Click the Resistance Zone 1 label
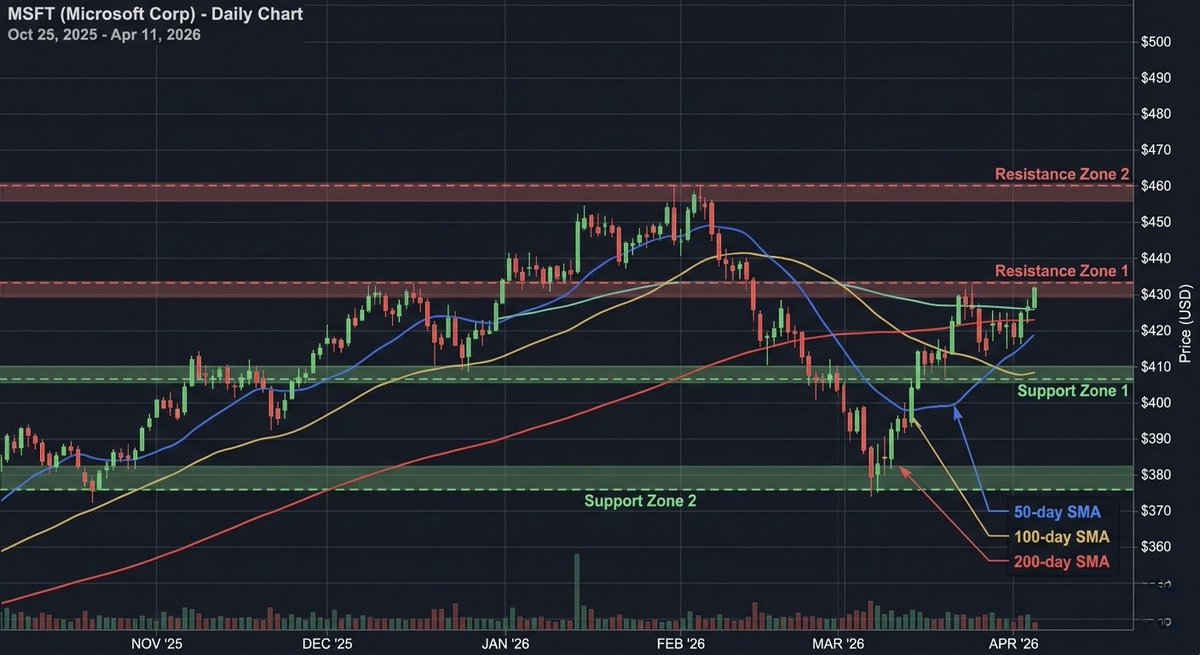 (1060, 271)
